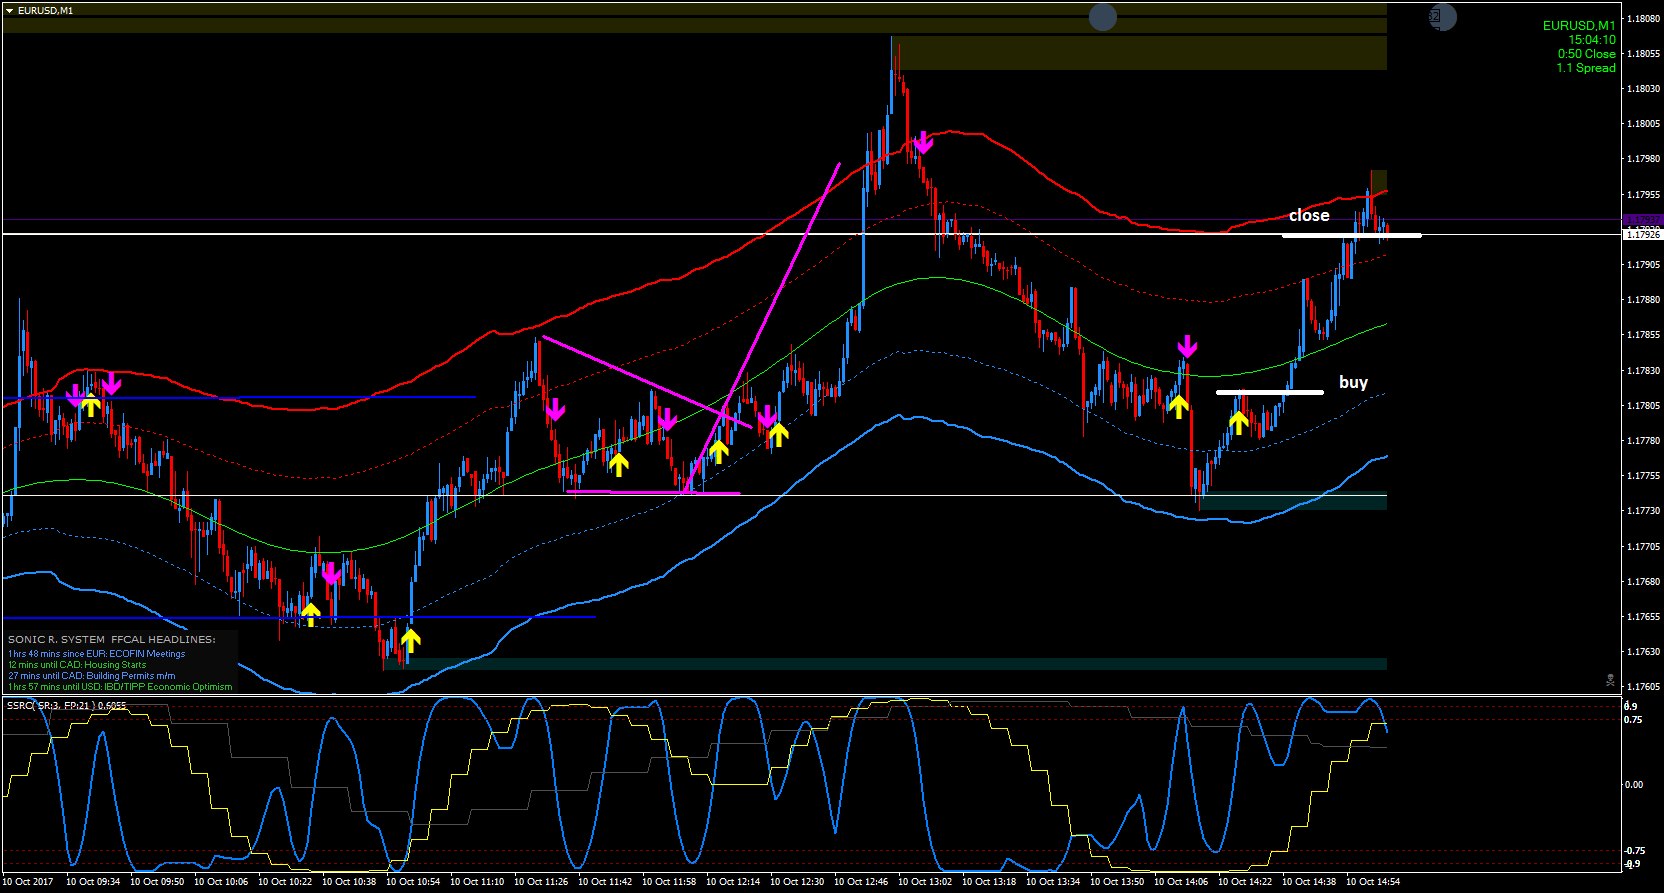Click the 1.17605 price axis label
This screenshot has width=1664, height=893.
coord(1644,687)
